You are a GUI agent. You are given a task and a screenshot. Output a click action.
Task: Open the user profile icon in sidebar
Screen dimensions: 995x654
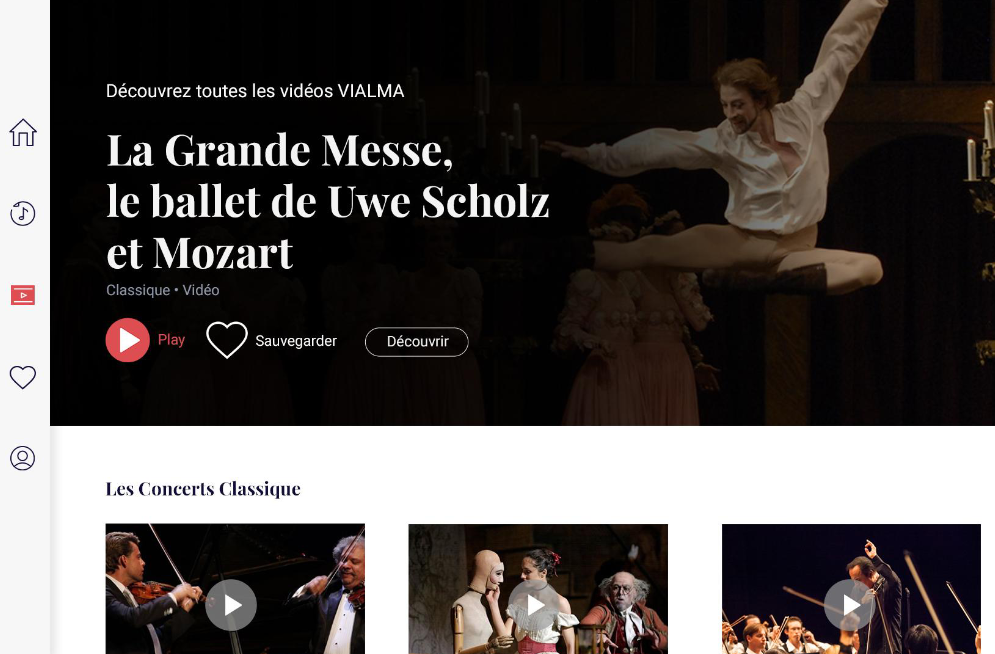pyautogui.click(x=23, y=458)
